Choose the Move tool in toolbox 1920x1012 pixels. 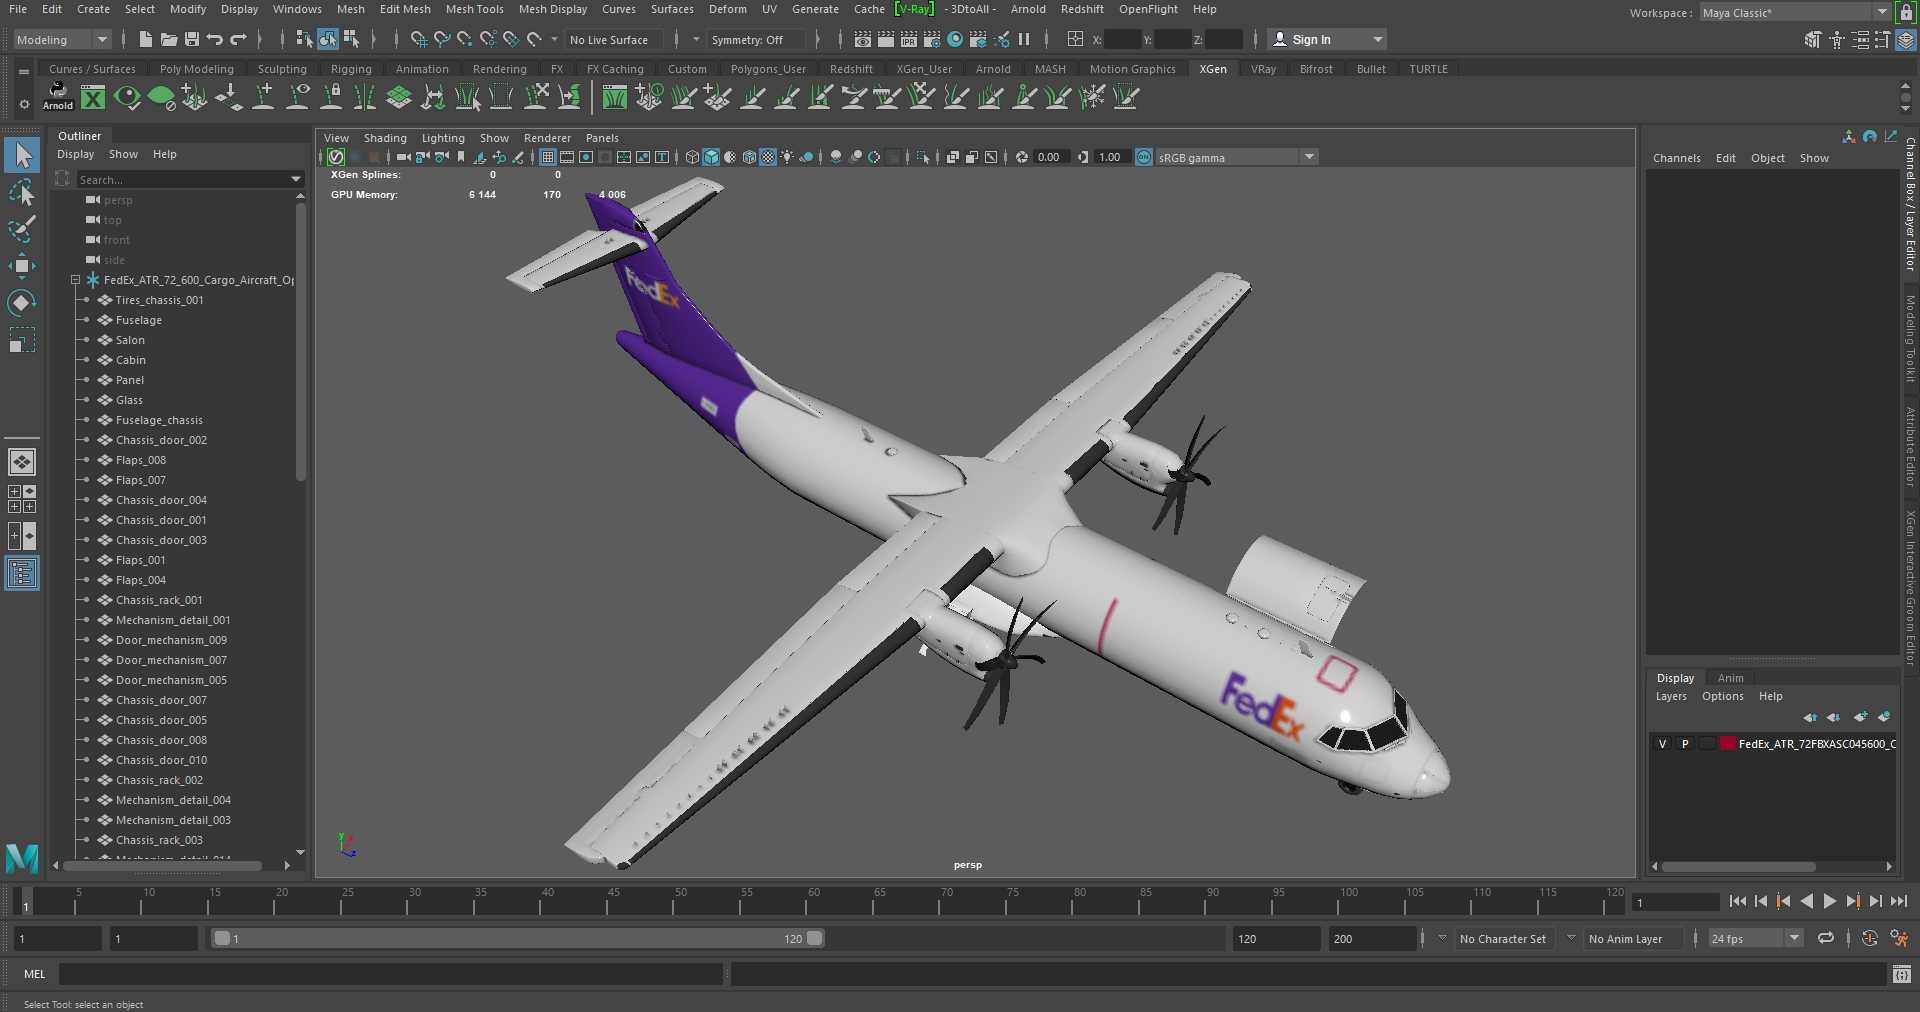click(22, 265)
